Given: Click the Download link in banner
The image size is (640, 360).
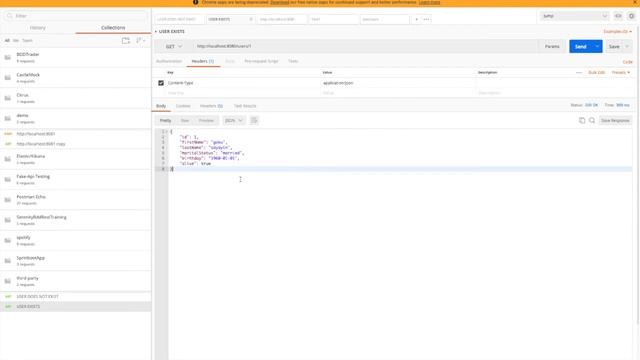Looking at the screenshot, I should (x=280, y=2).
